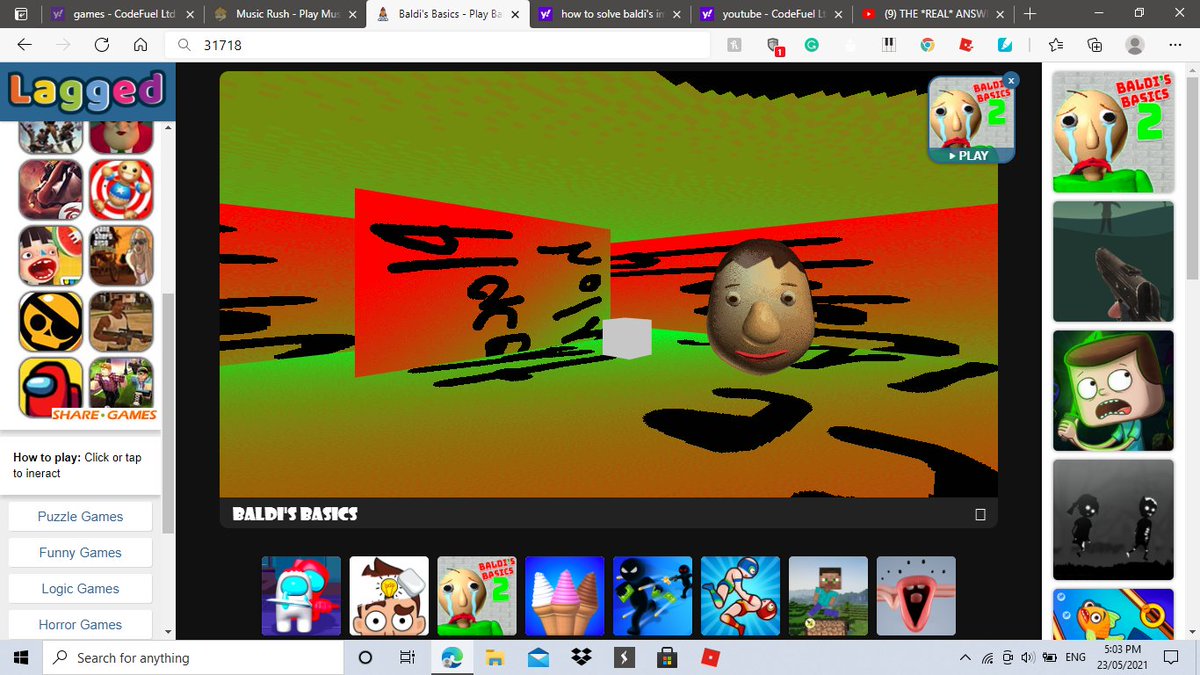Switch to the YouTube THE *REAL* ANSWER tab
The image size is (1200, 675).
pos(932,15)
